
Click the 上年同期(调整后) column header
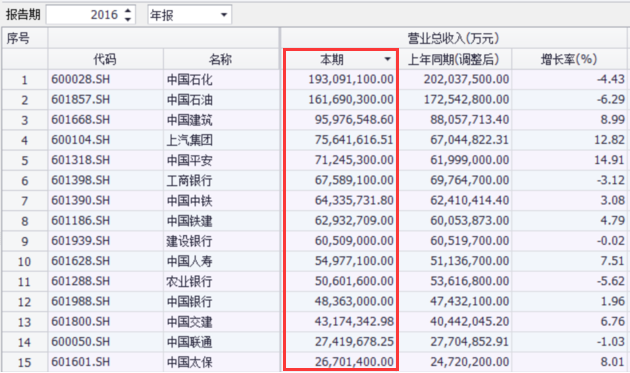point(454,59)
